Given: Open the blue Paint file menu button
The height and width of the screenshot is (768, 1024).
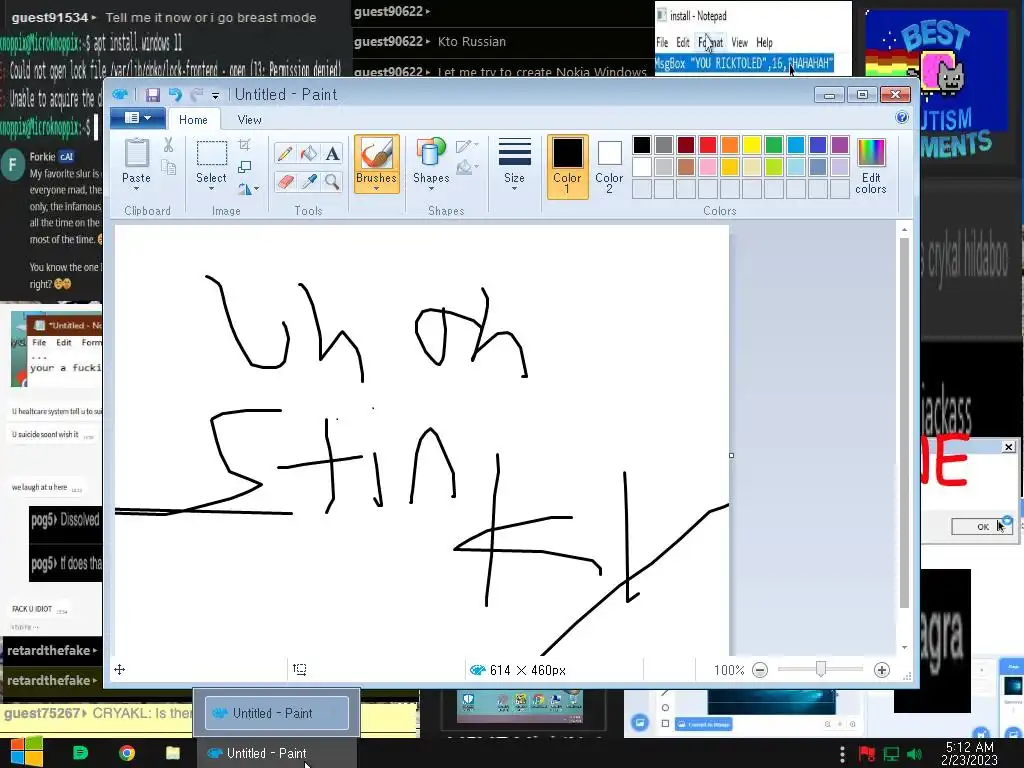Looking at the screenshot, I should point(137,118).
